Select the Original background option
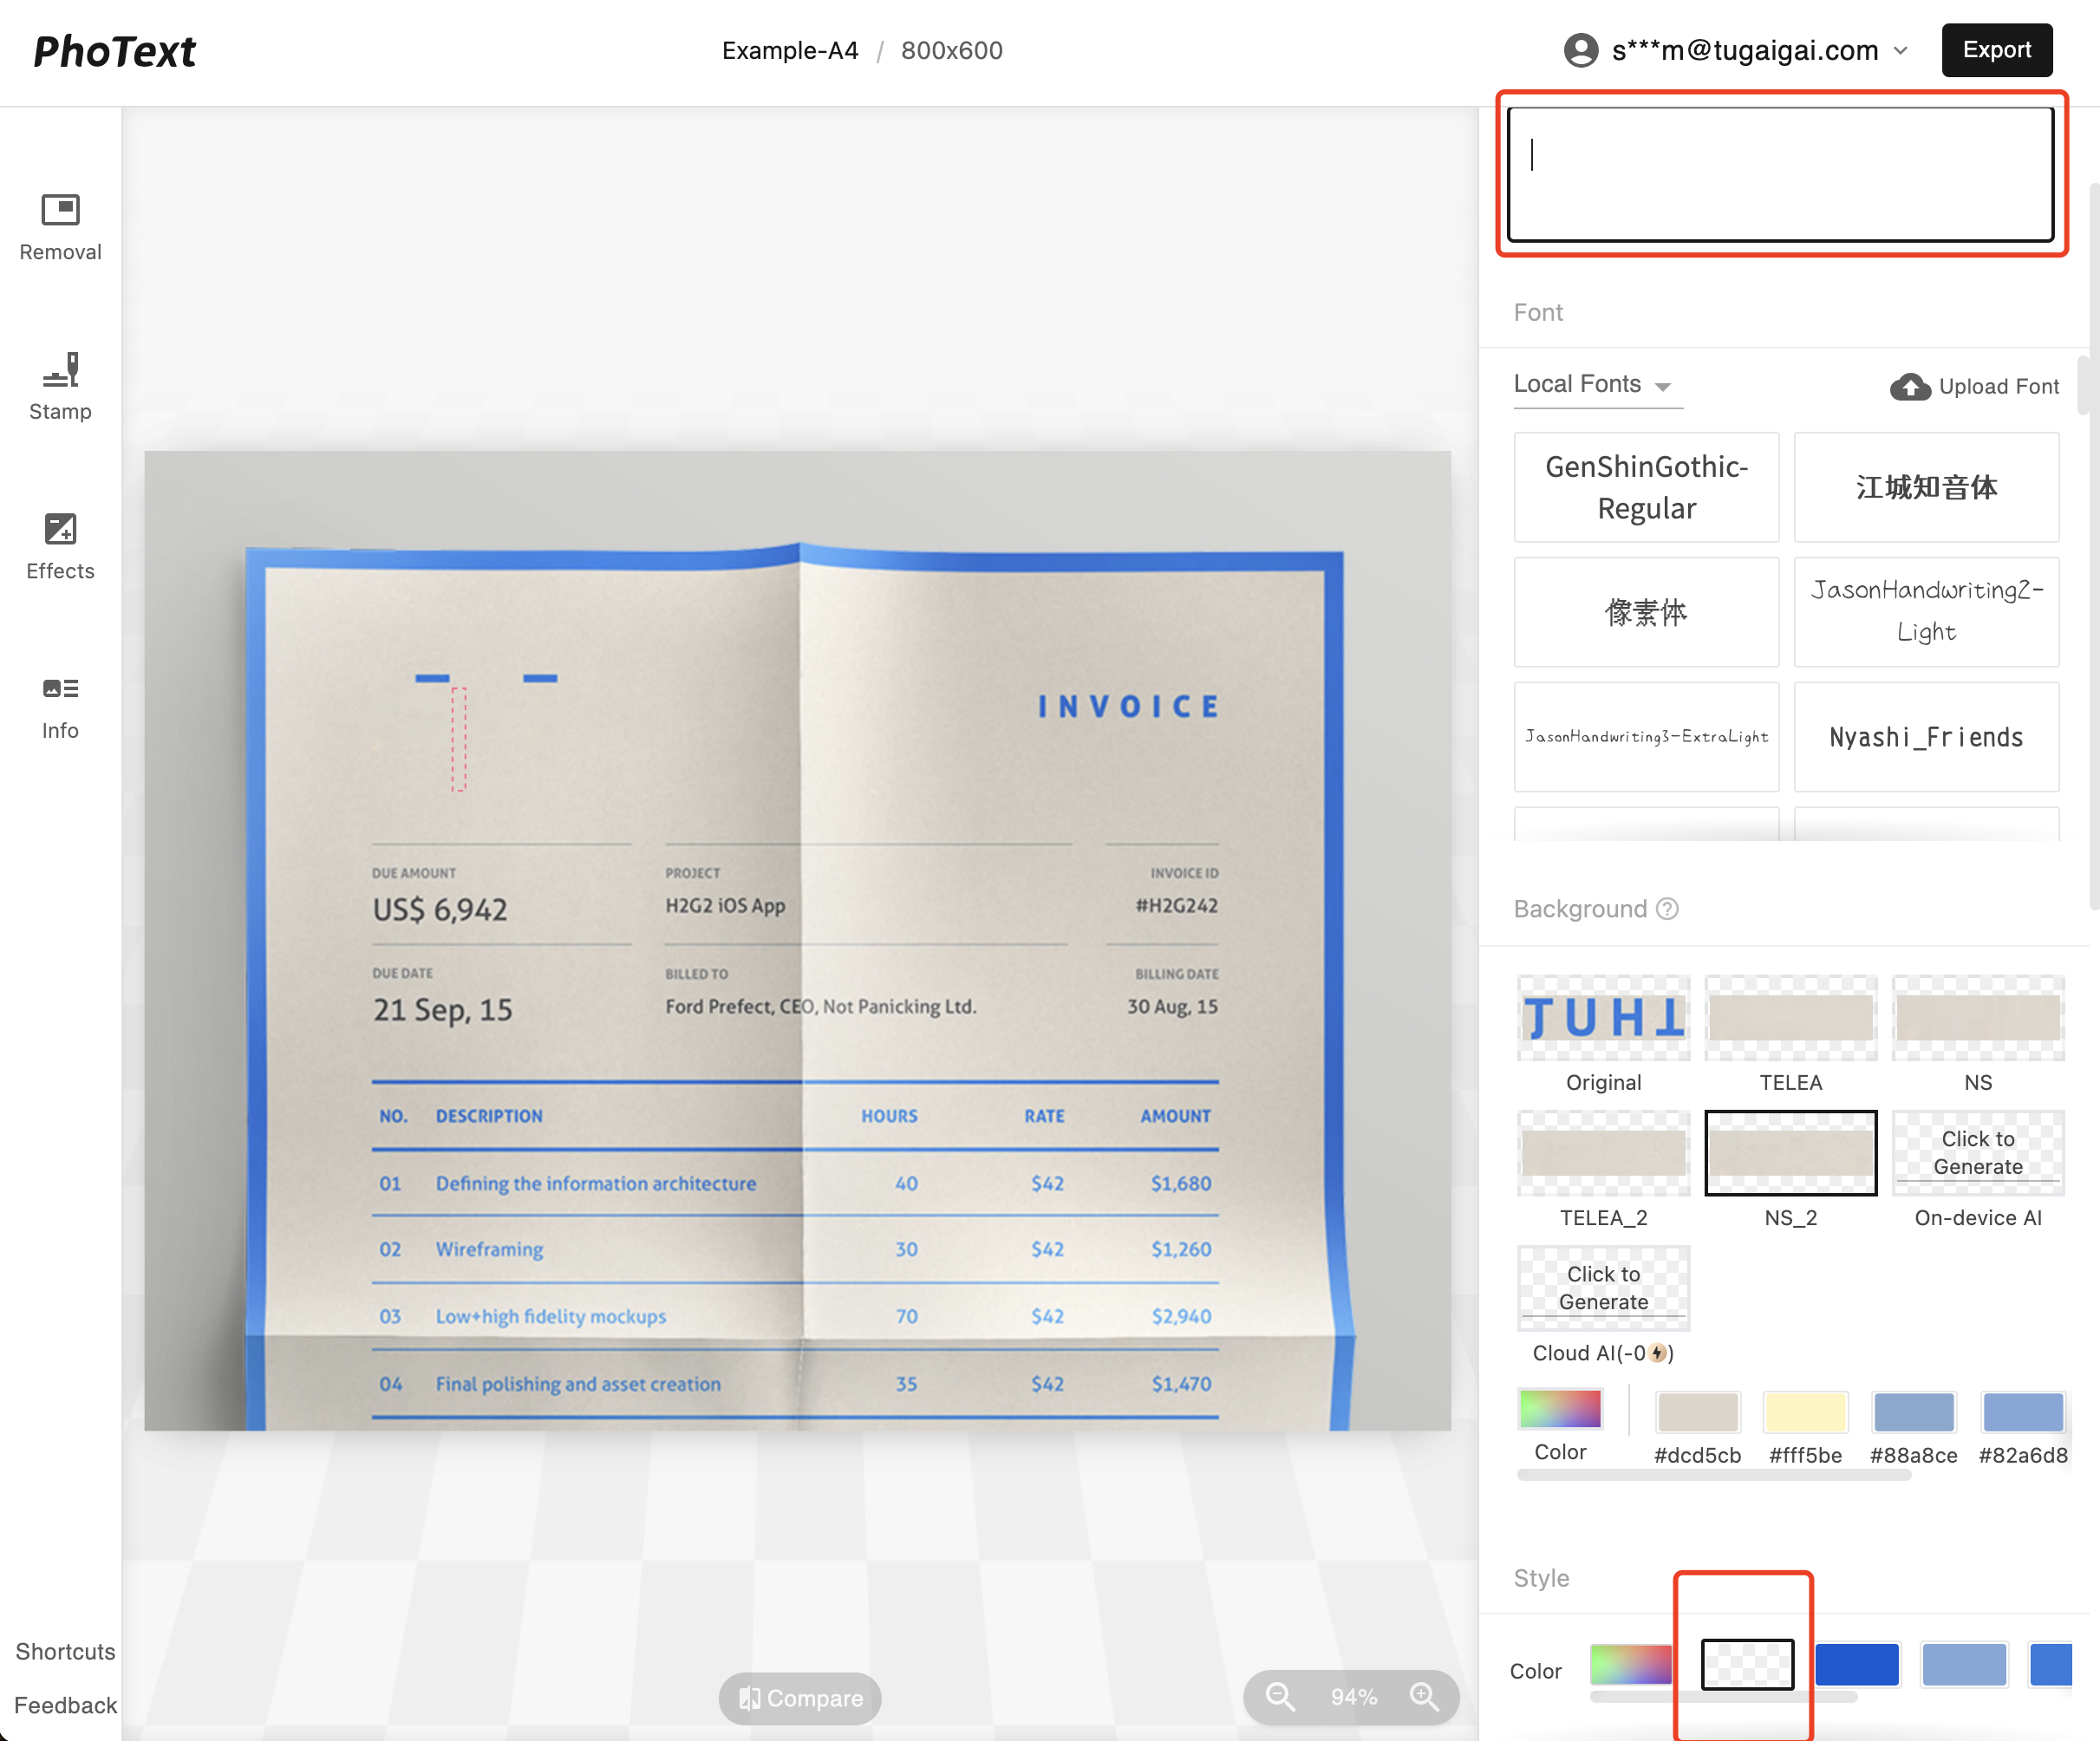The image size is (2100, 1741). [1603, 1018]
